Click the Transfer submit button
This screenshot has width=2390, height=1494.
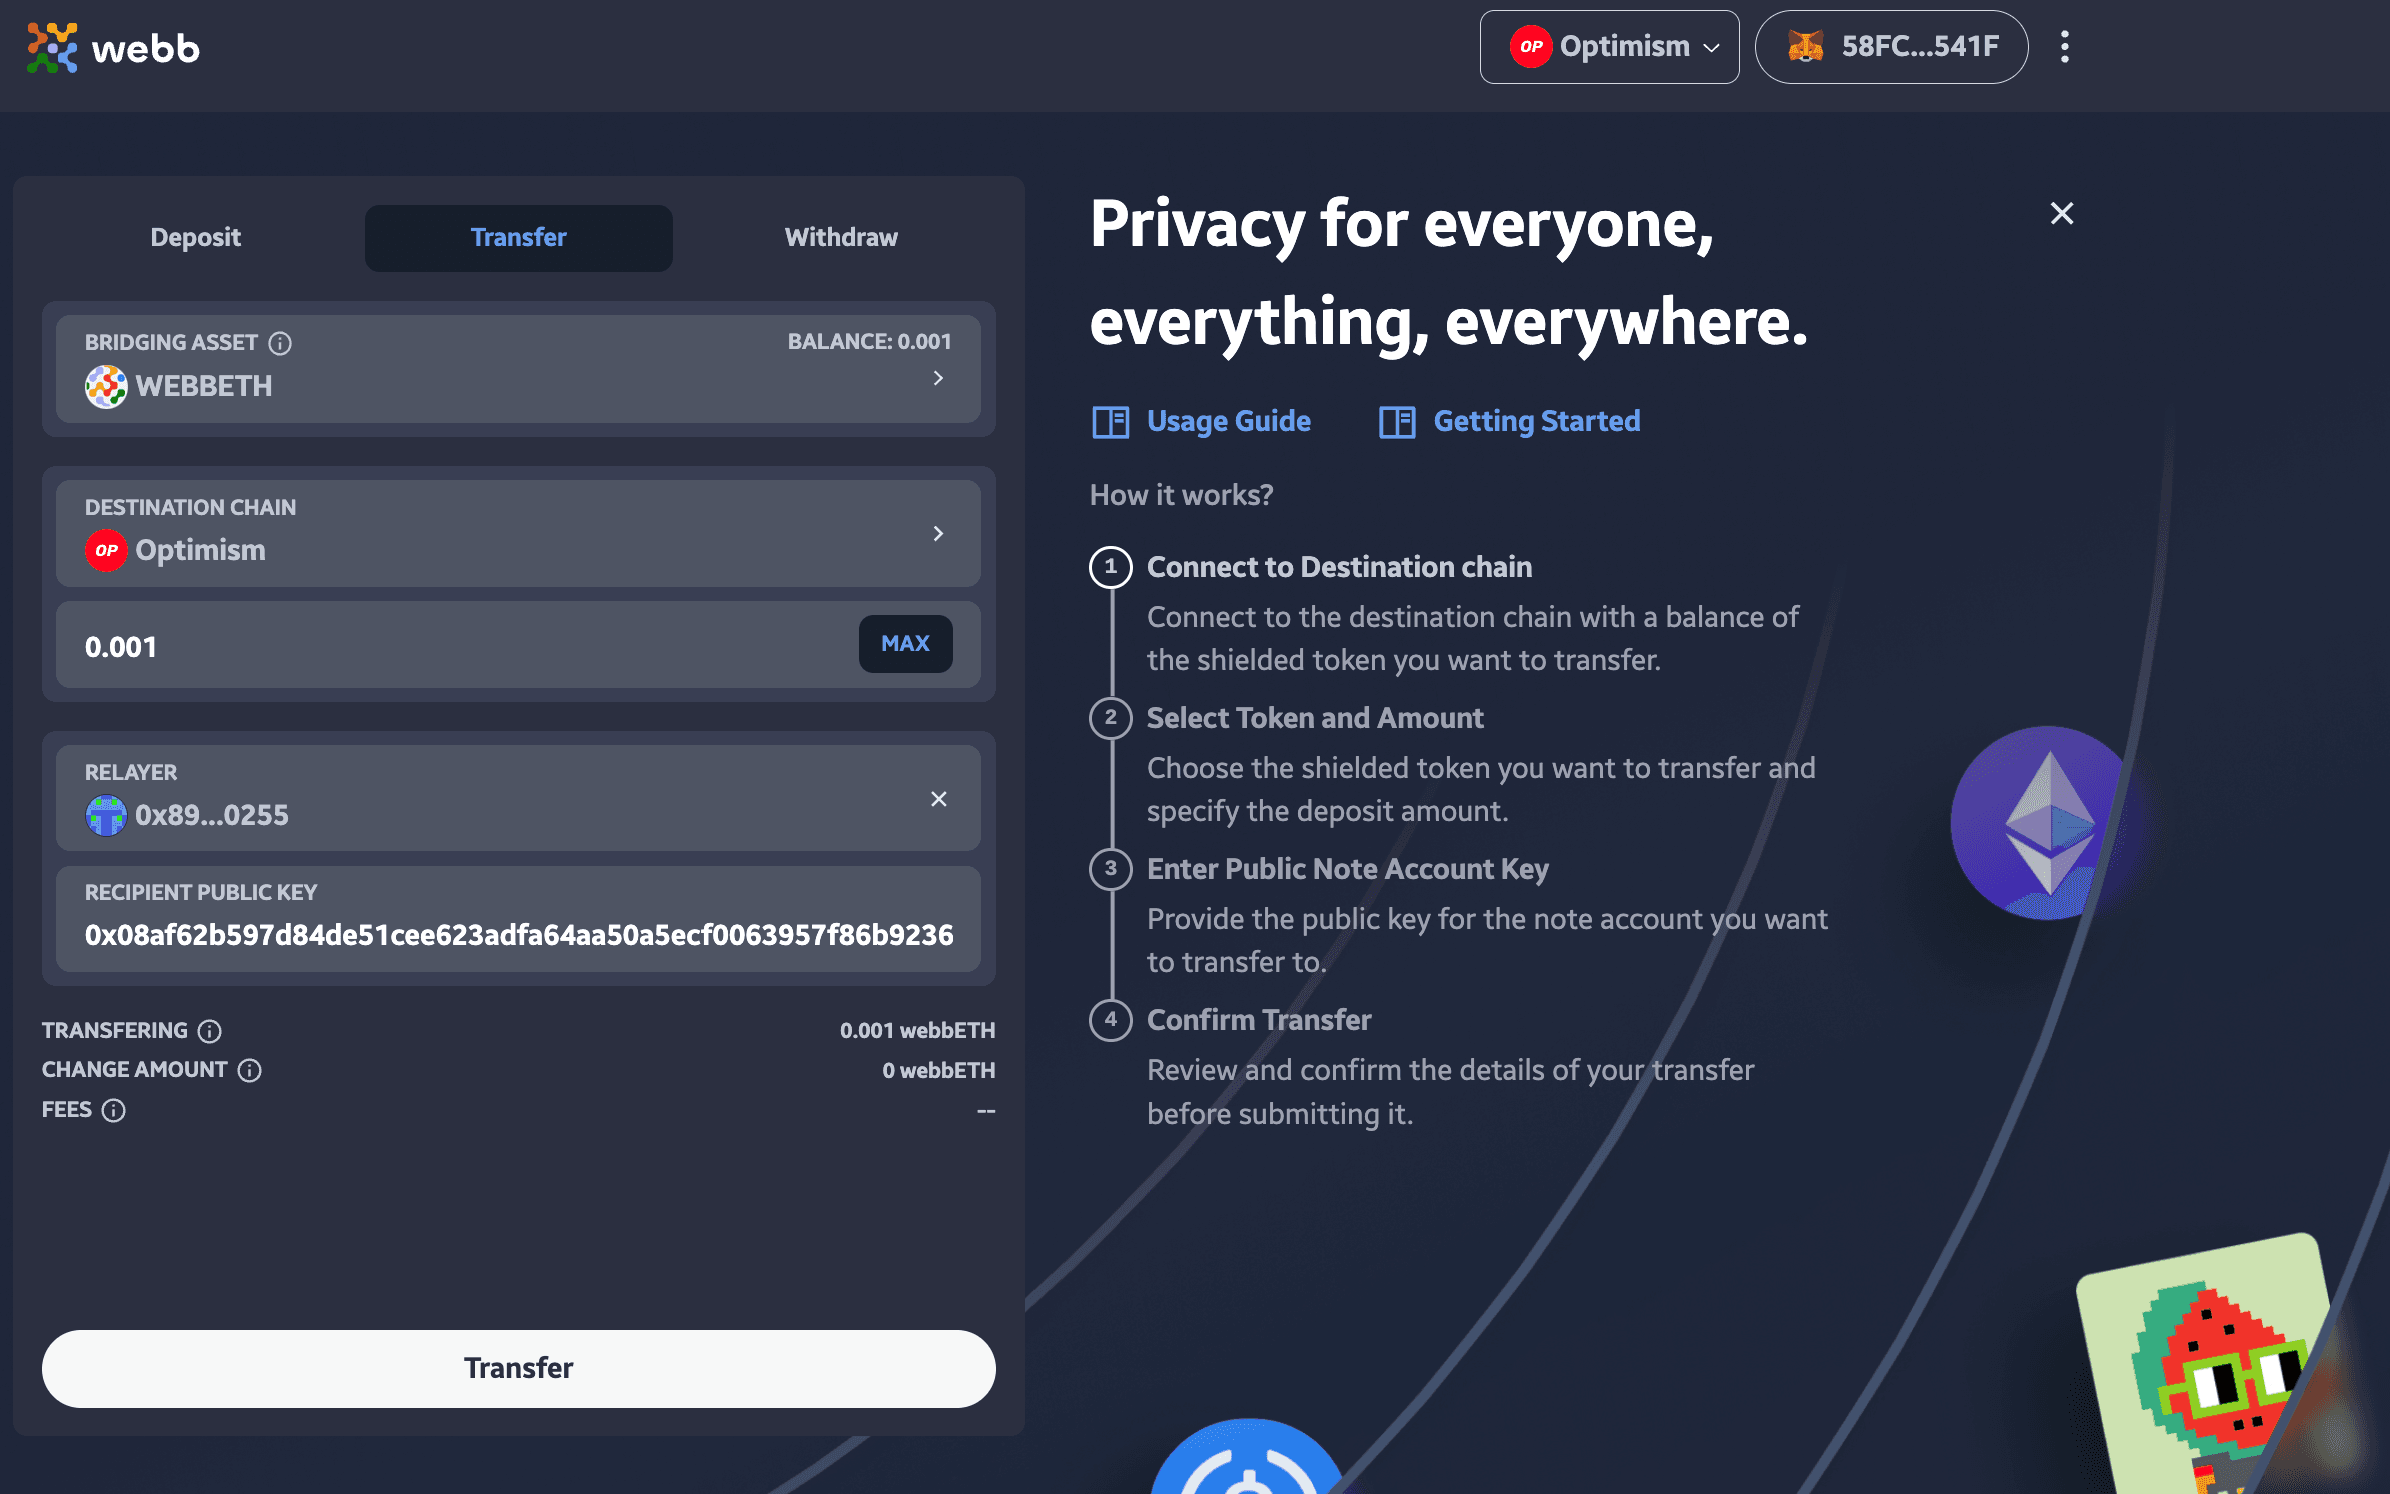pyautogui.click(x=518, y=1368)
